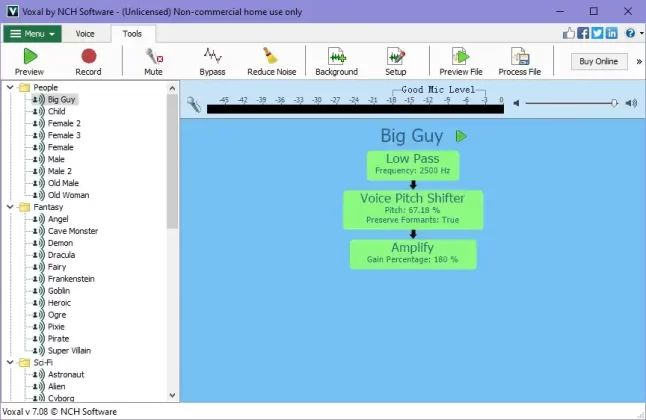The height and width of the screenshot is (420, 646).
Task: Select the Alien voice
Action: click(56, 386)
